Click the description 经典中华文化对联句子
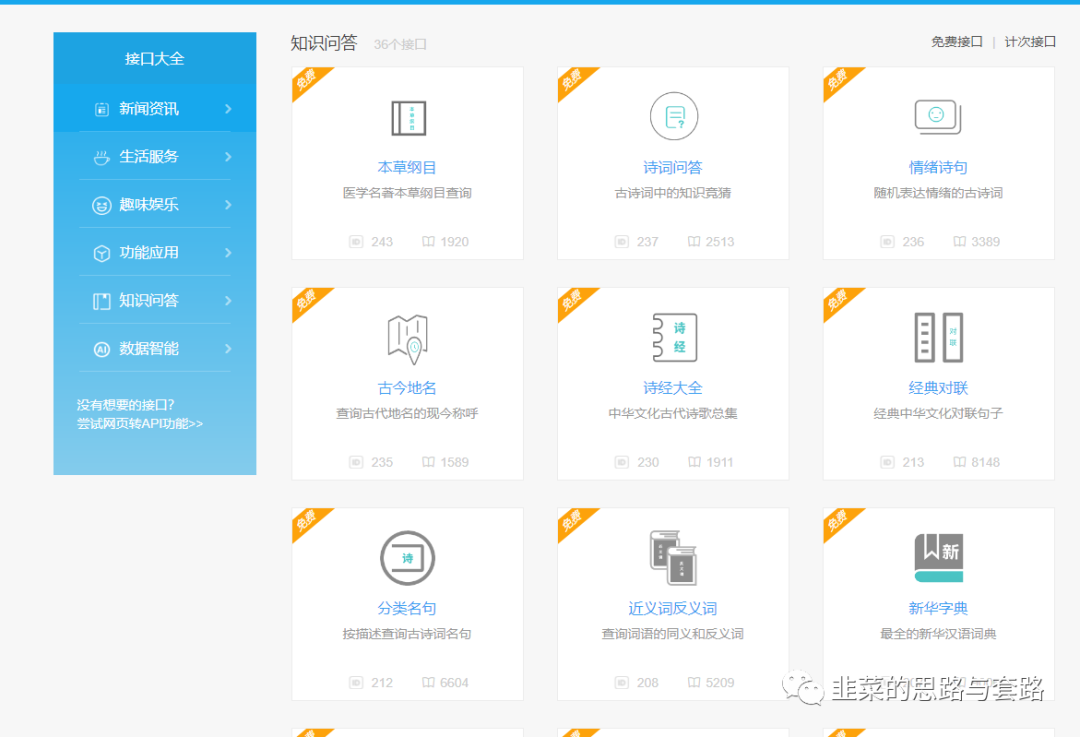 938,413
